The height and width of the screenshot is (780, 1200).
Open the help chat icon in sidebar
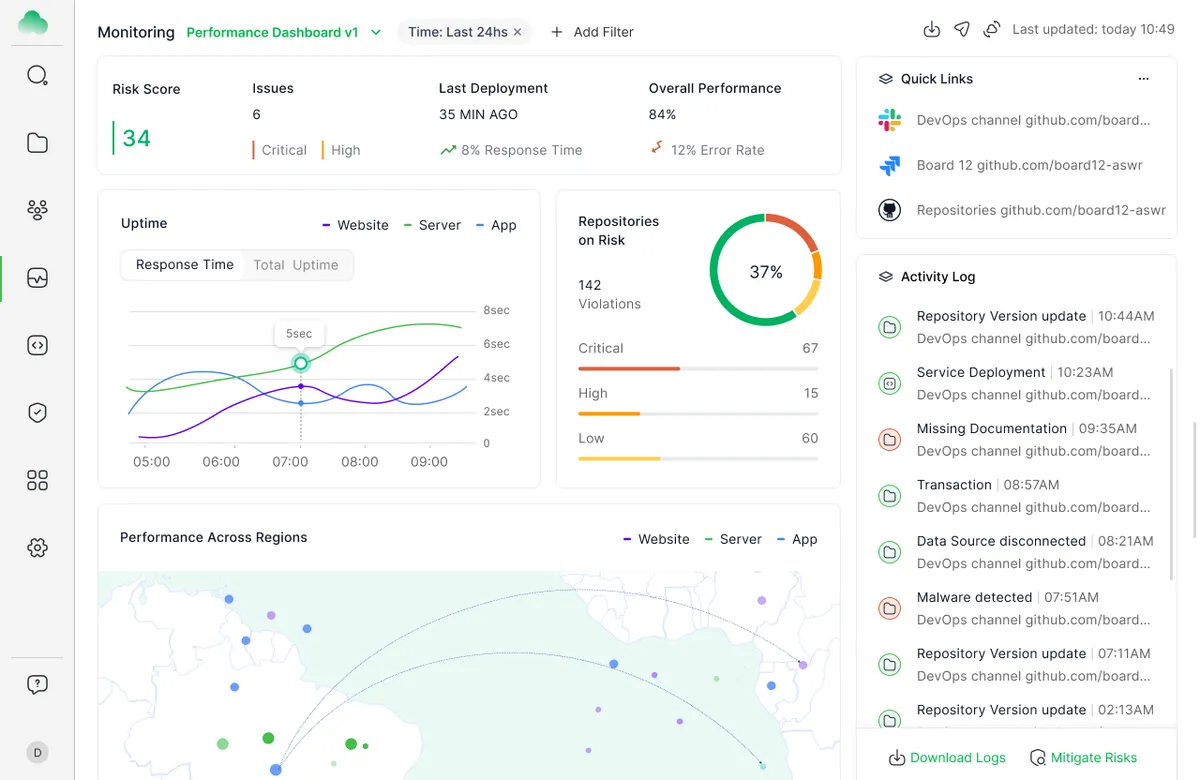tap(37, 685)
